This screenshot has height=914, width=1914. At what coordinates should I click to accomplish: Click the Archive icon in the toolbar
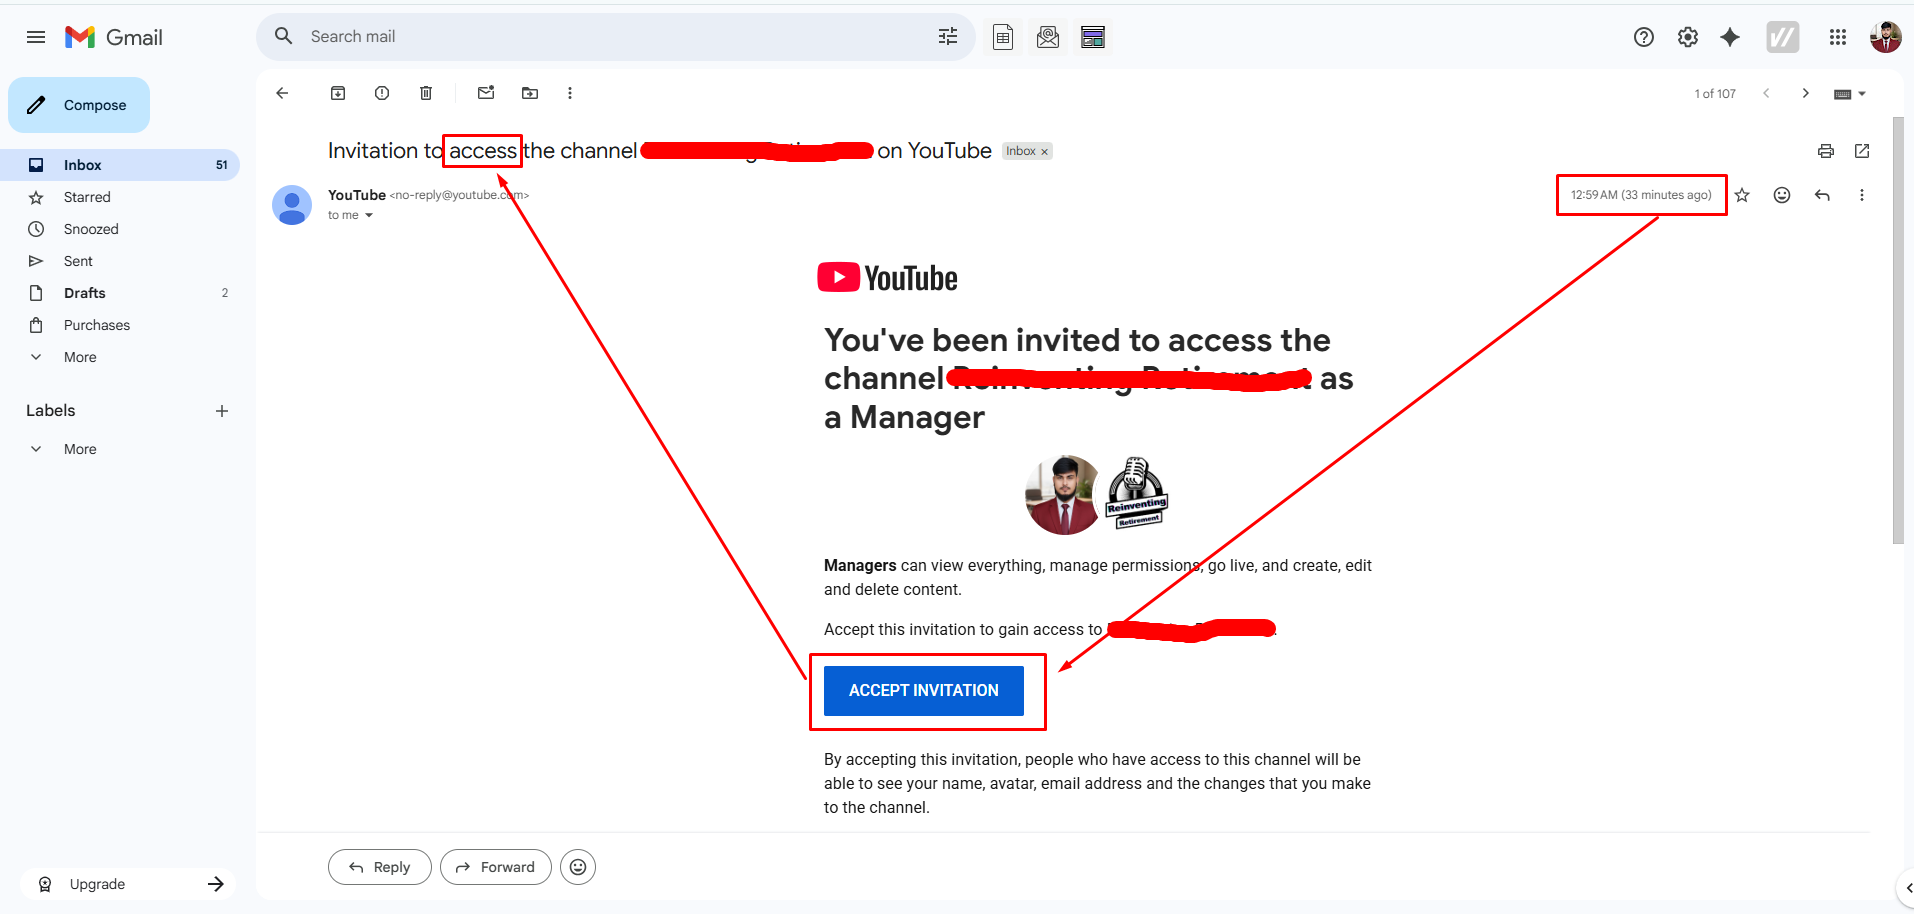tap(338, 93)
